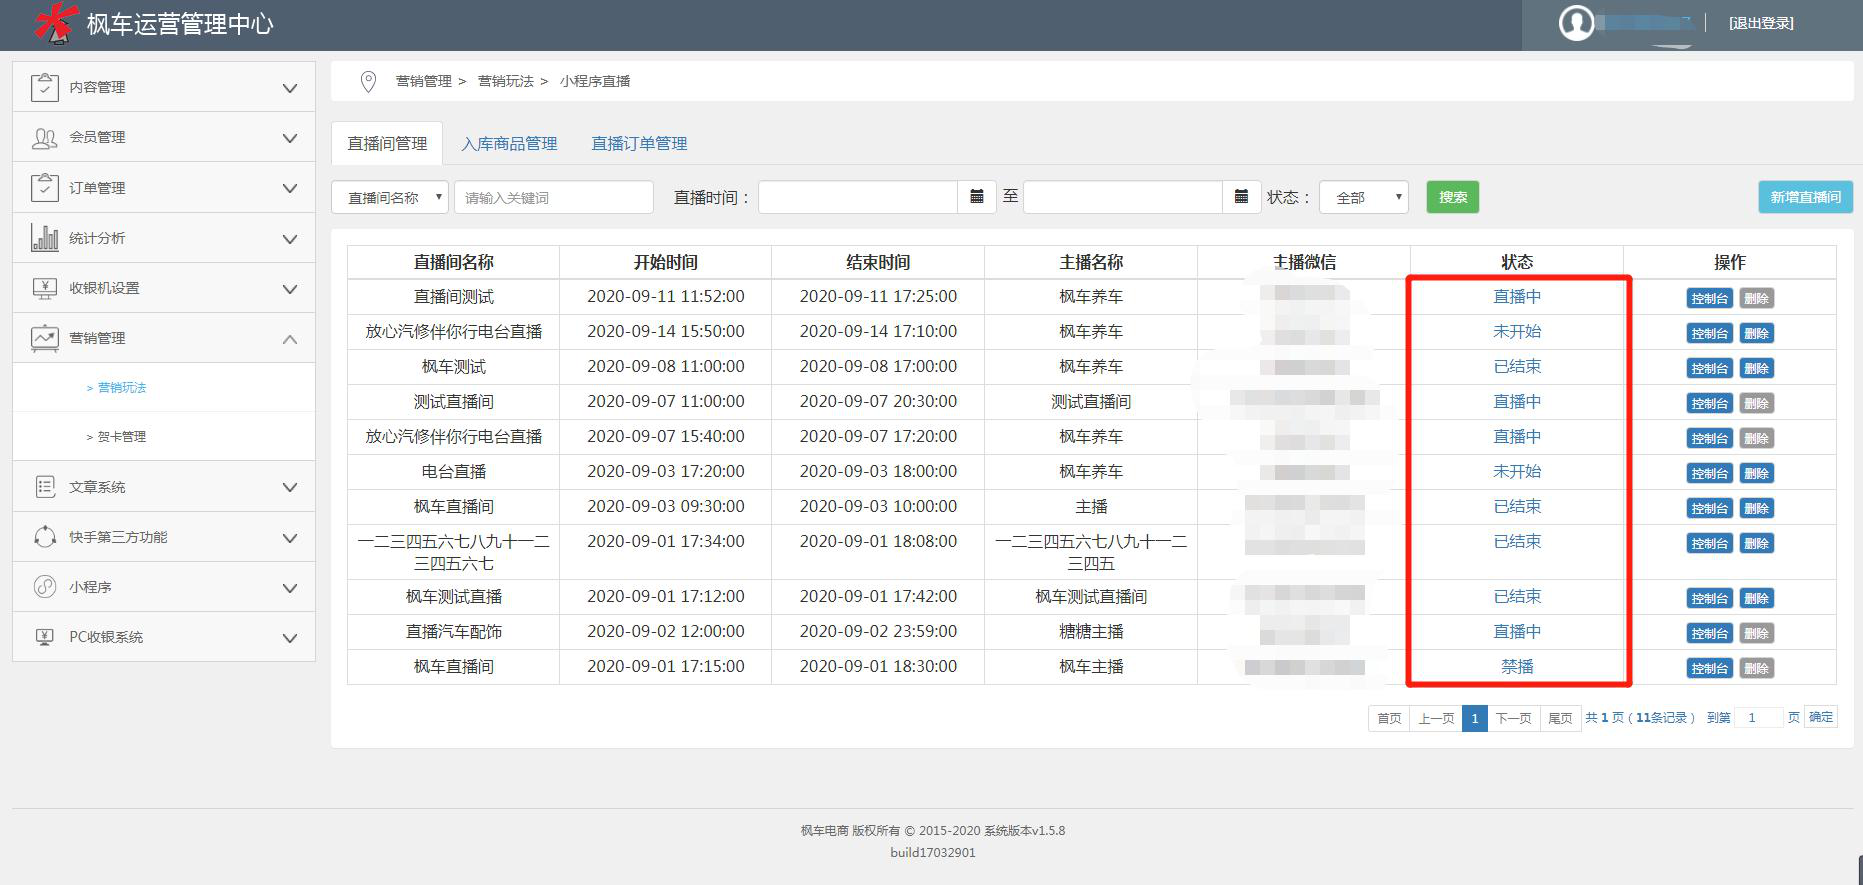1863x885 pixels.
Task: Click 已结束 status of 枫车测试
Action: (x=1517, y=367)
